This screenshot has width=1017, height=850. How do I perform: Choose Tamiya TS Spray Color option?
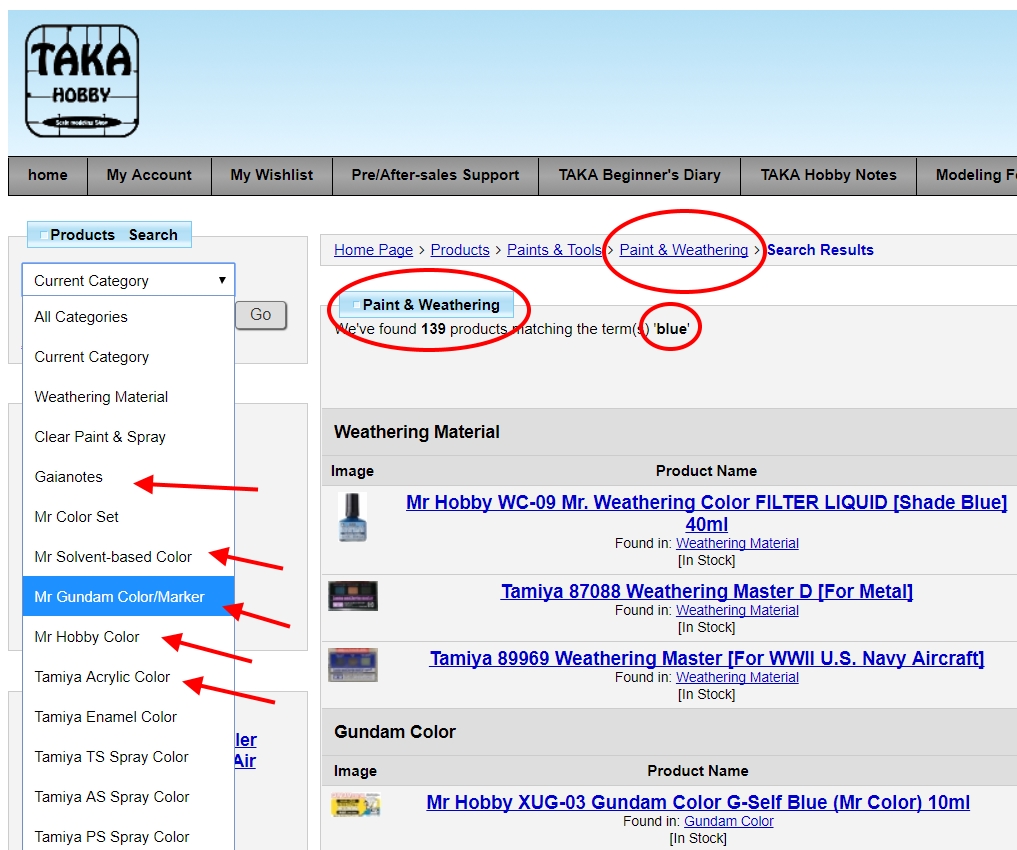tap(128, 757)
